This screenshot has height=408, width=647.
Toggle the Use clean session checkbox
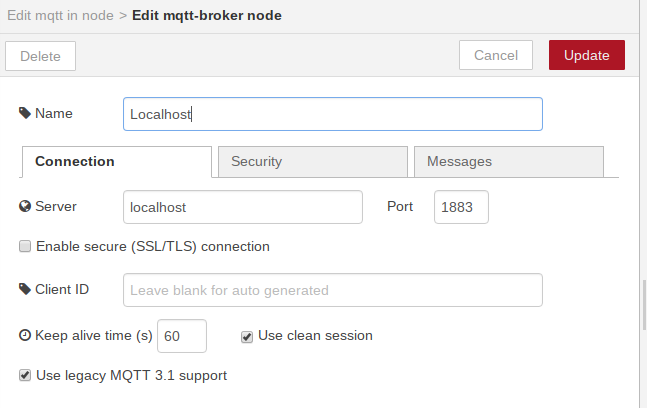click(x=247, y=336)
